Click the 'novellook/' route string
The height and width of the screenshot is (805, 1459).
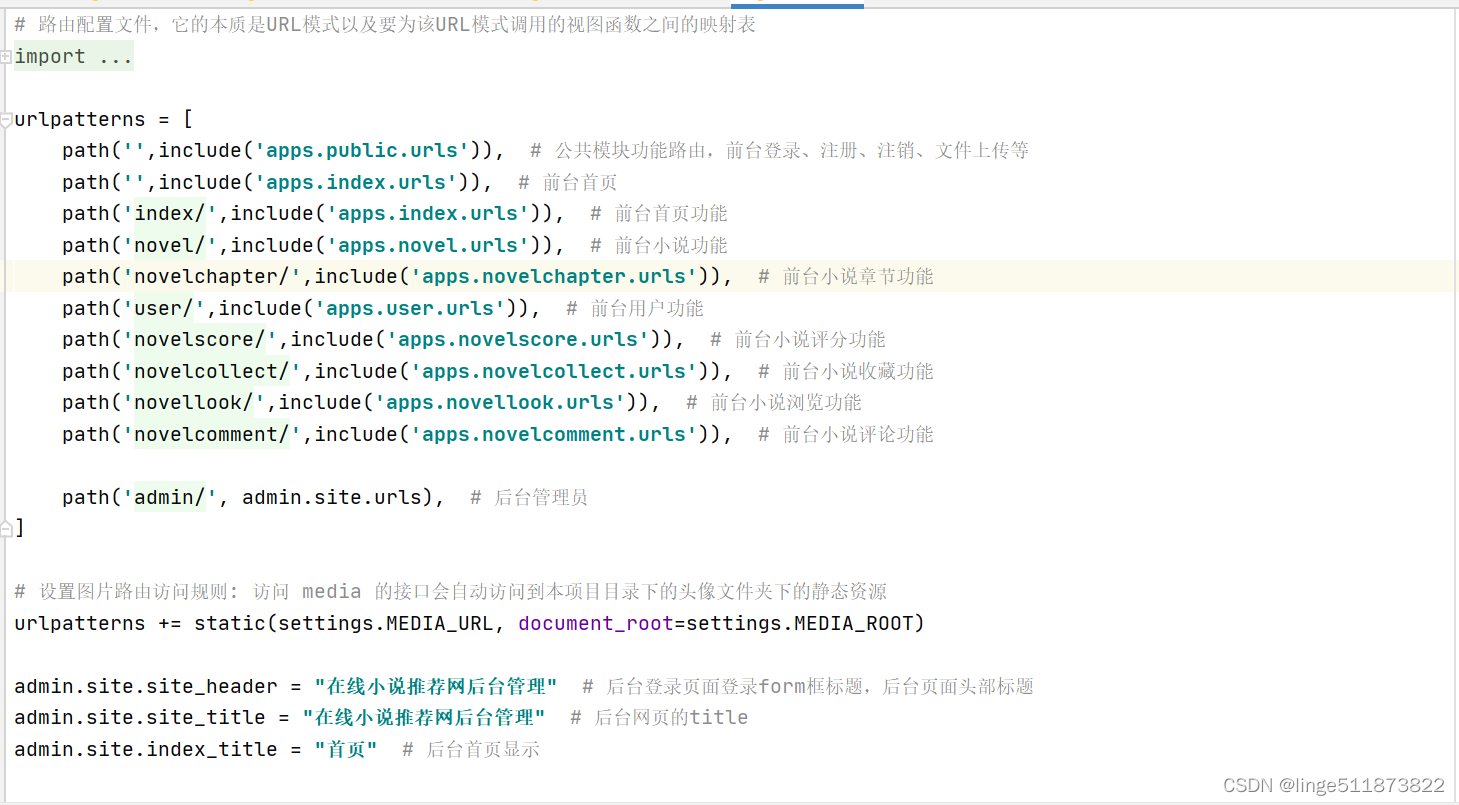pyautogui.click(x=194, y=403)
